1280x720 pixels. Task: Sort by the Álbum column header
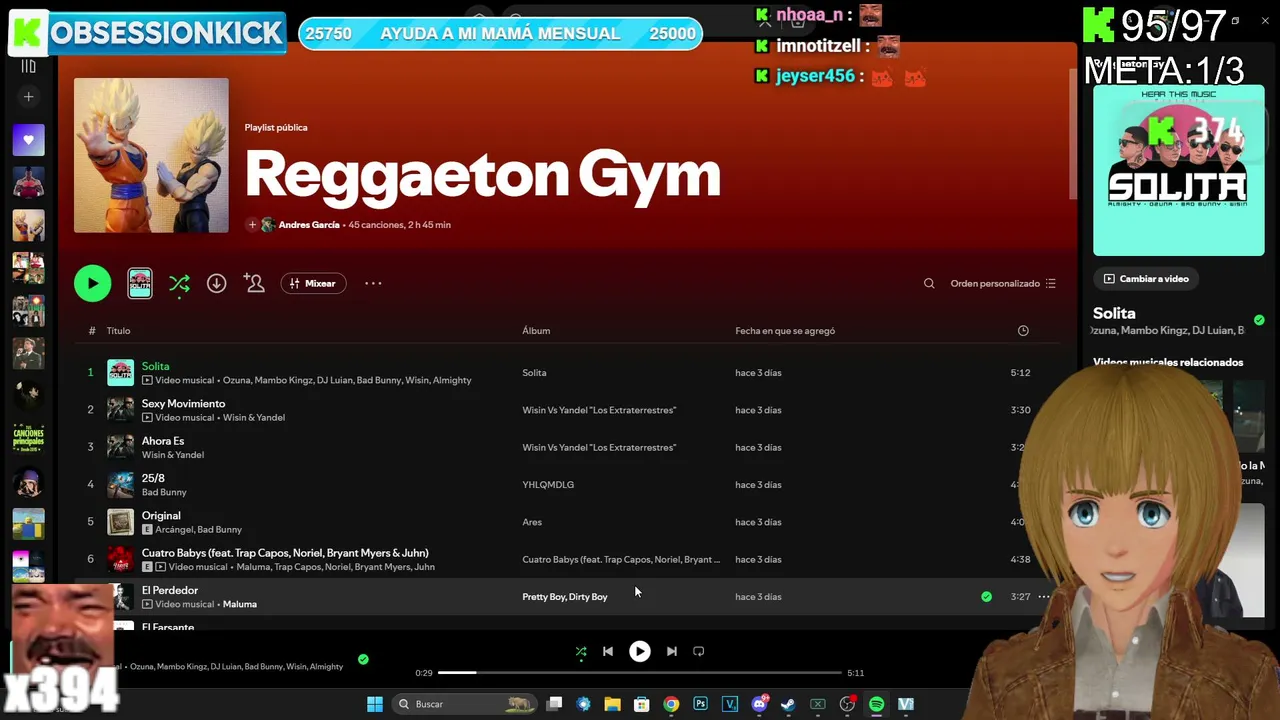pos(536,331)
